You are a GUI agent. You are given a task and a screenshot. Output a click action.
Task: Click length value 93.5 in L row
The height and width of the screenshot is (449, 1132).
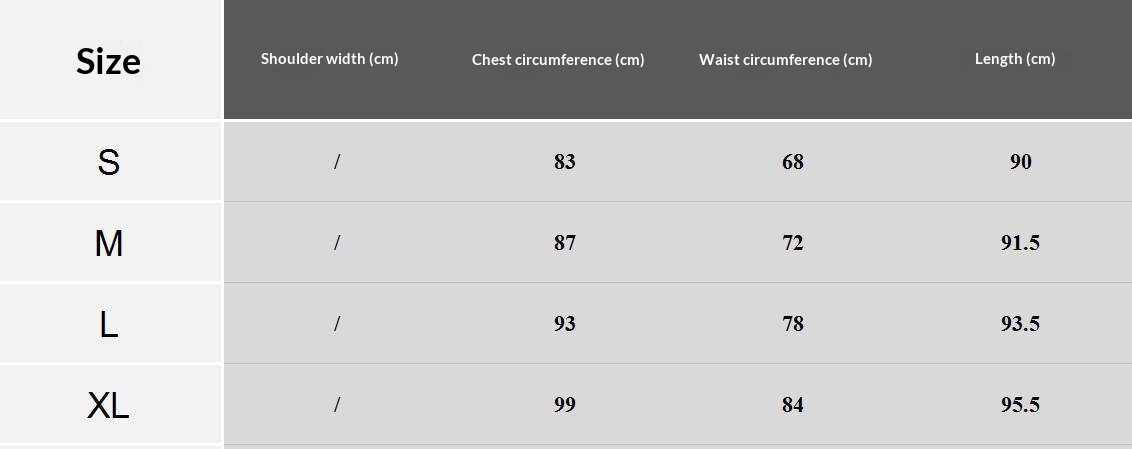(1021, 324)
